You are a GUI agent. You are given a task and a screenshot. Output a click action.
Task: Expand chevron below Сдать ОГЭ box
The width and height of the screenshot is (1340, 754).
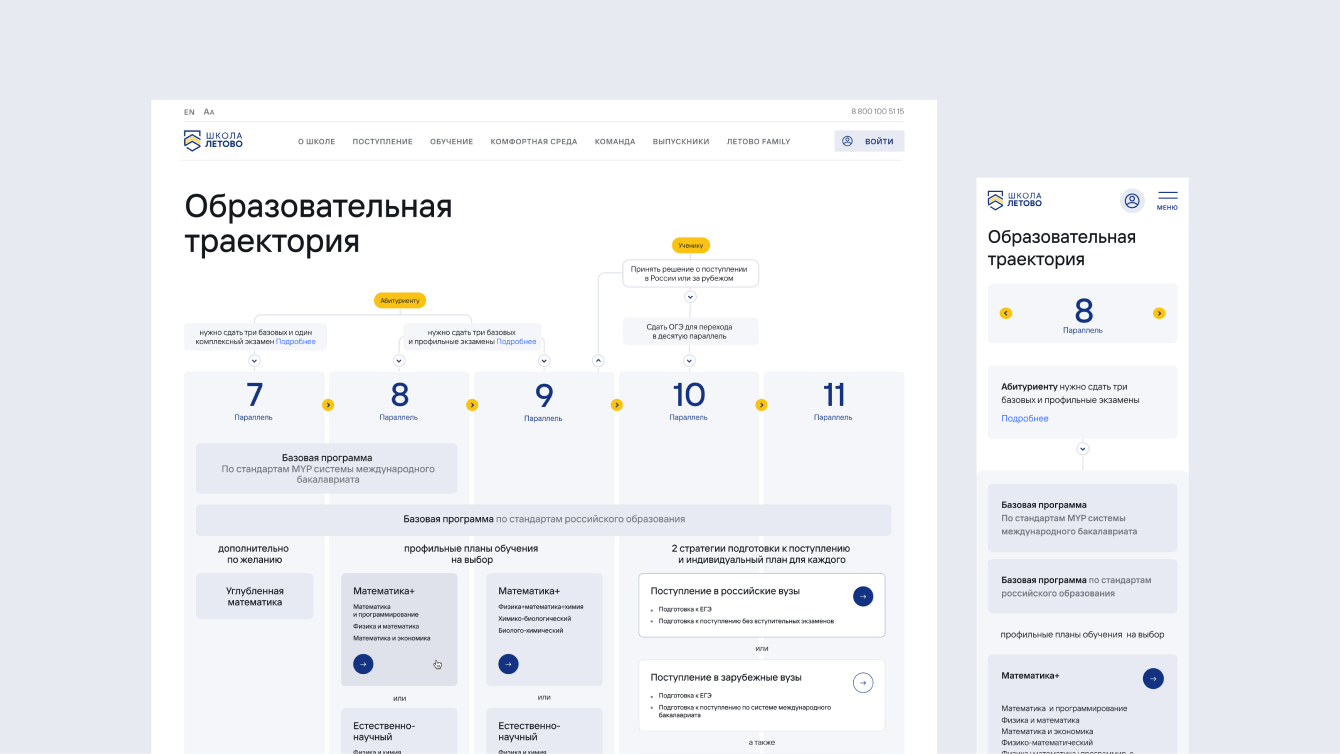click(x=689, y=361)
